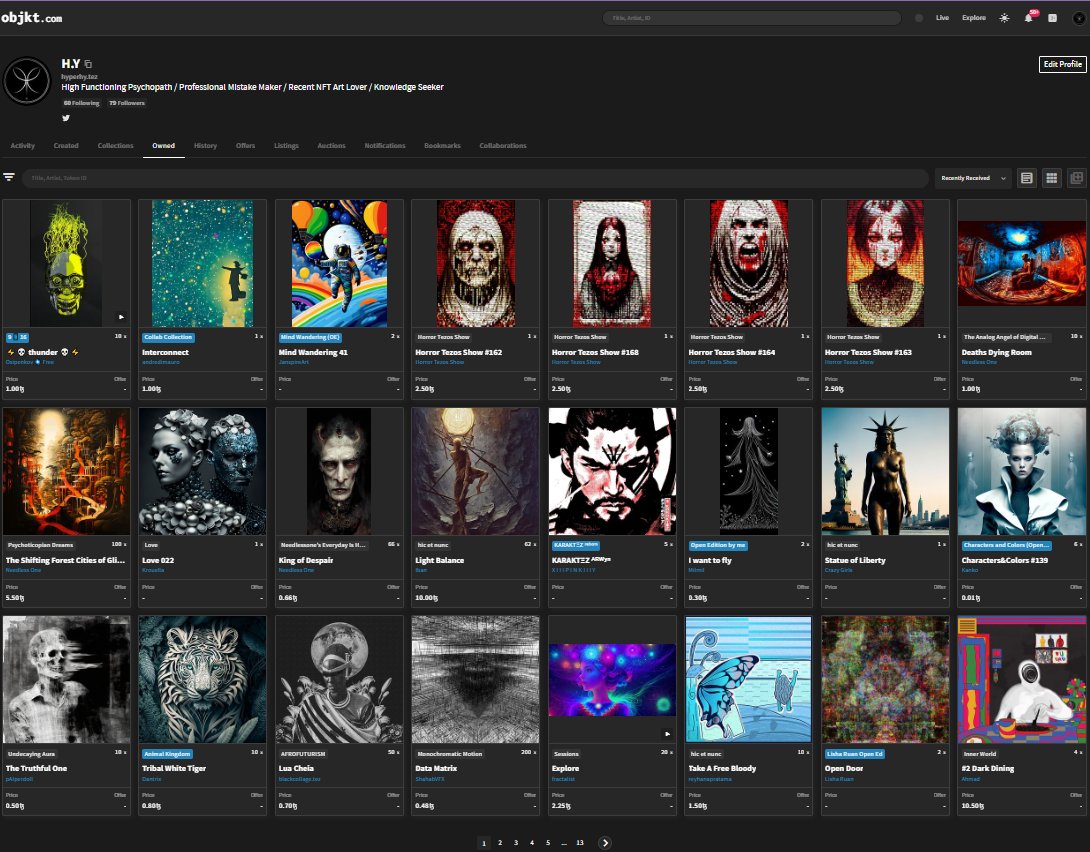Open the Collaborations tab

[x=503, y=145]
